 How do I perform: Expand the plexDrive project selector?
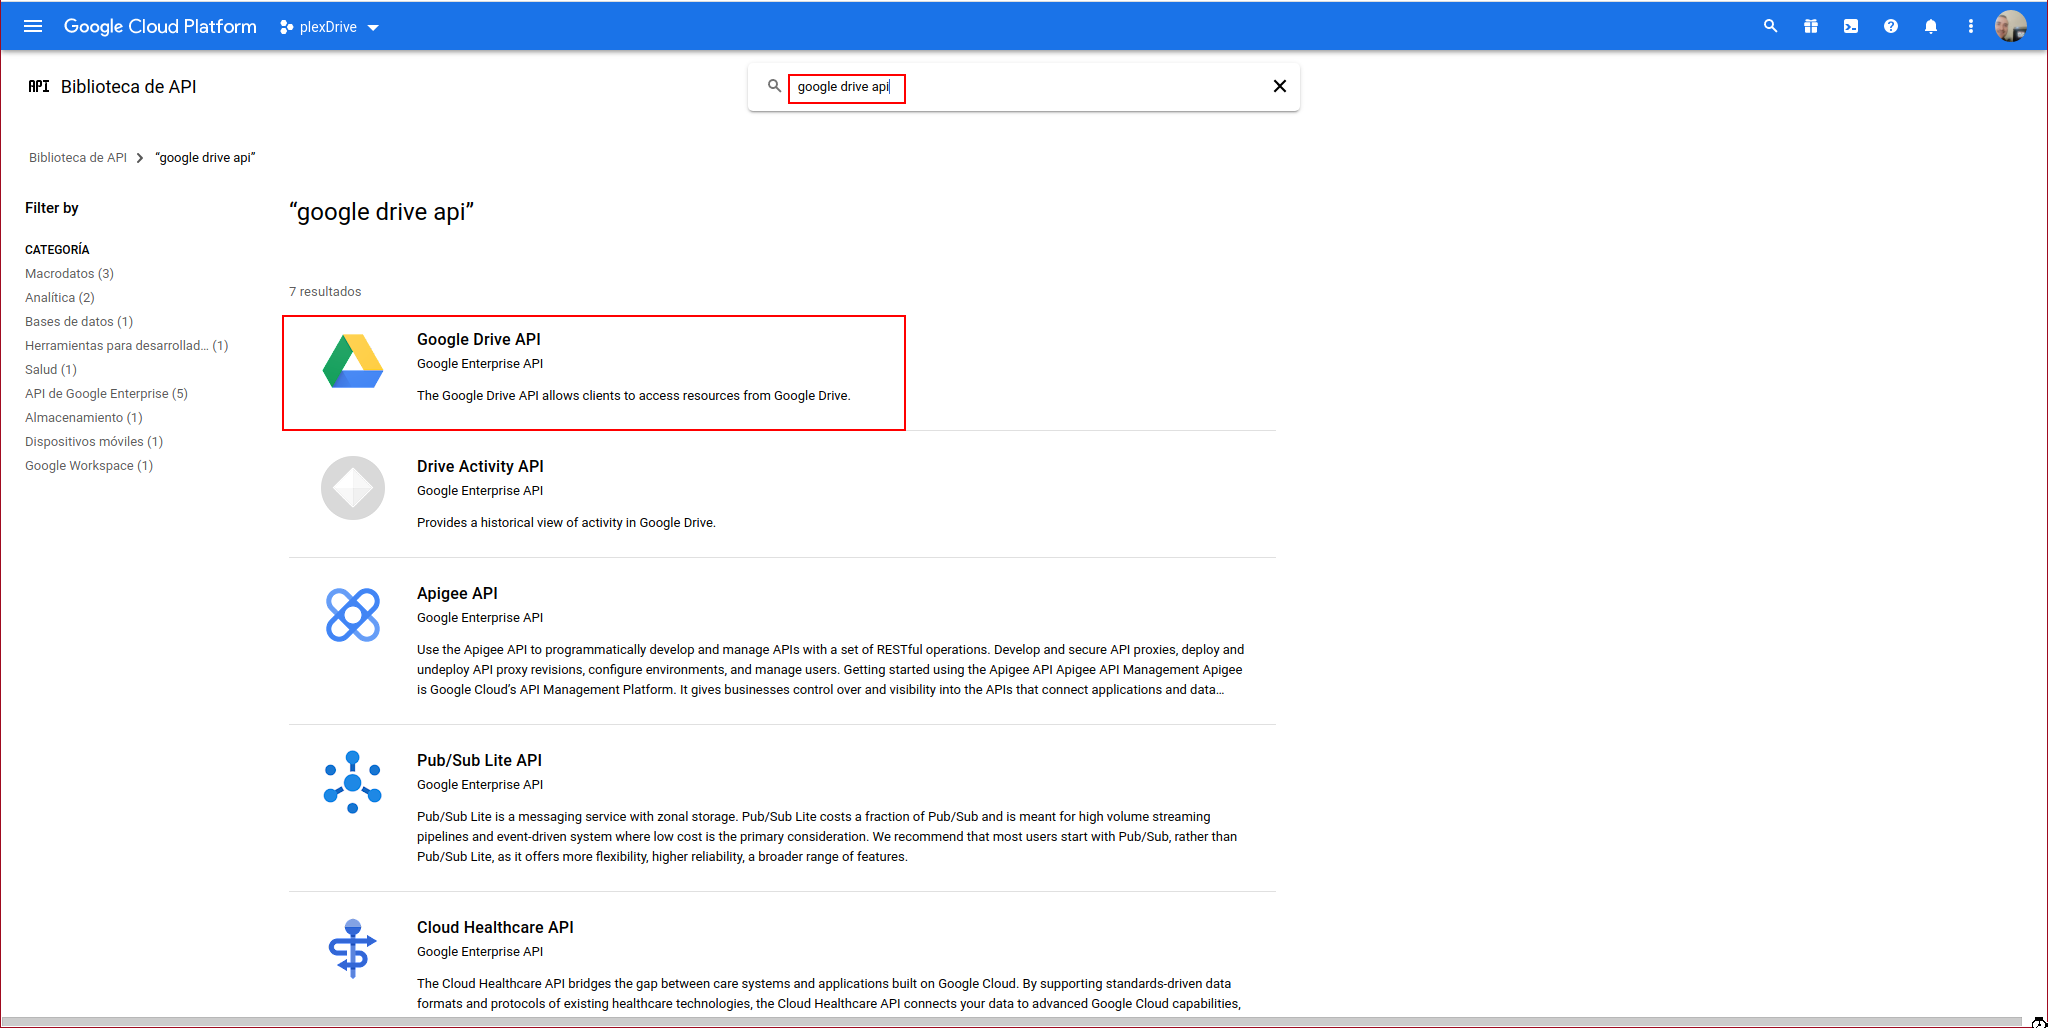[329, 27]
